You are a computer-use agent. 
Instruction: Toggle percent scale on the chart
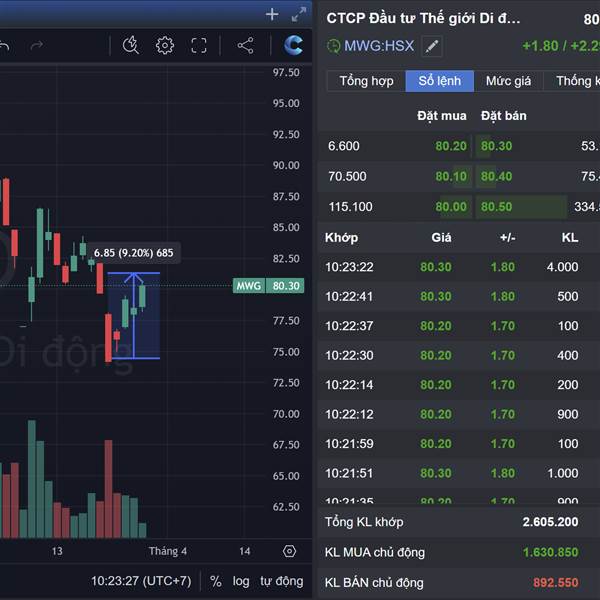click(215, 581)
